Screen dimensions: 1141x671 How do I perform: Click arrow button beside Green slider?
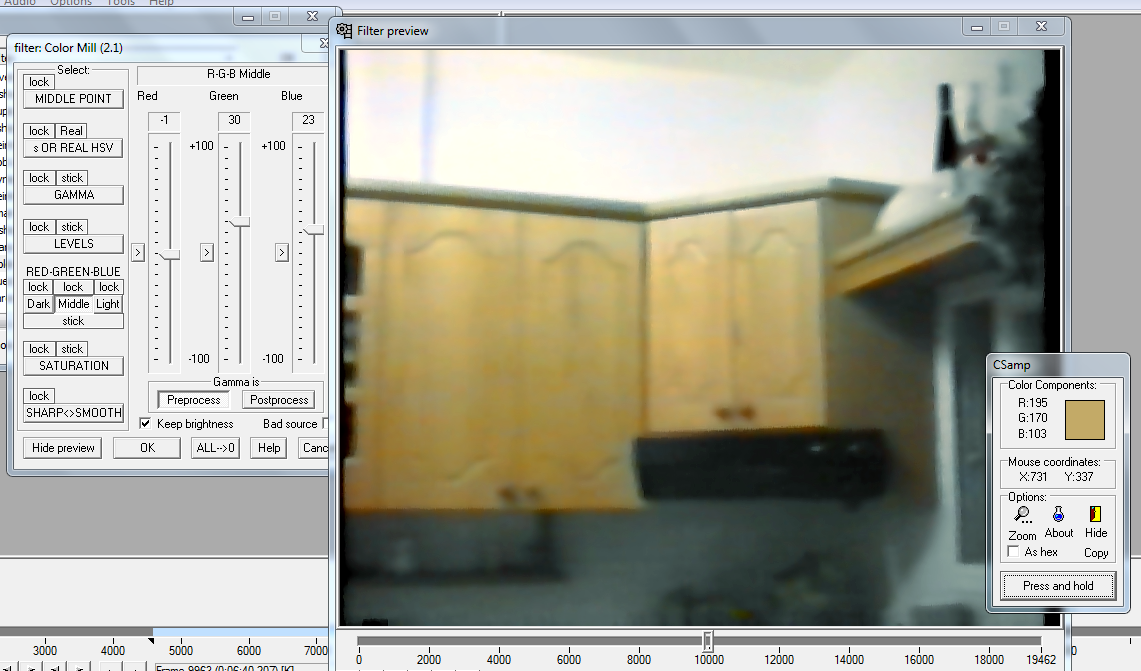point(207,253)
